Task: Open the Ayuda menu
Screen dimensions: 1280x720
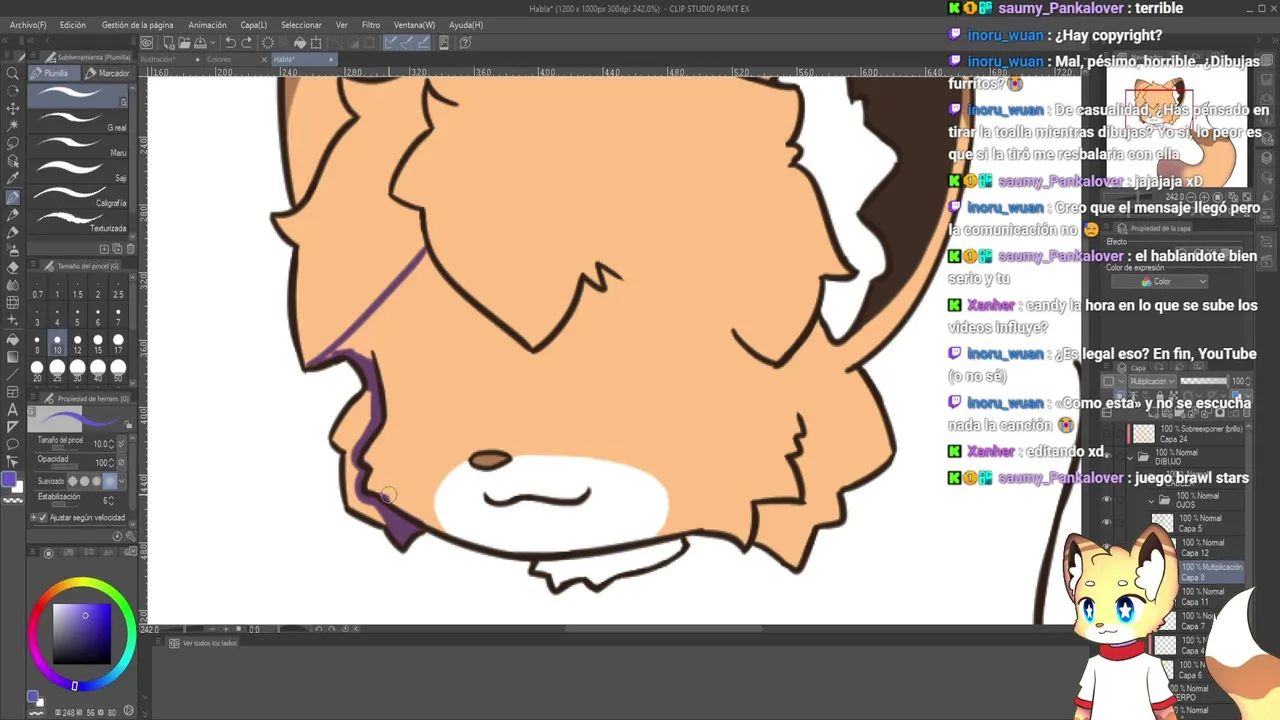Action: click(x=466, y=25)
